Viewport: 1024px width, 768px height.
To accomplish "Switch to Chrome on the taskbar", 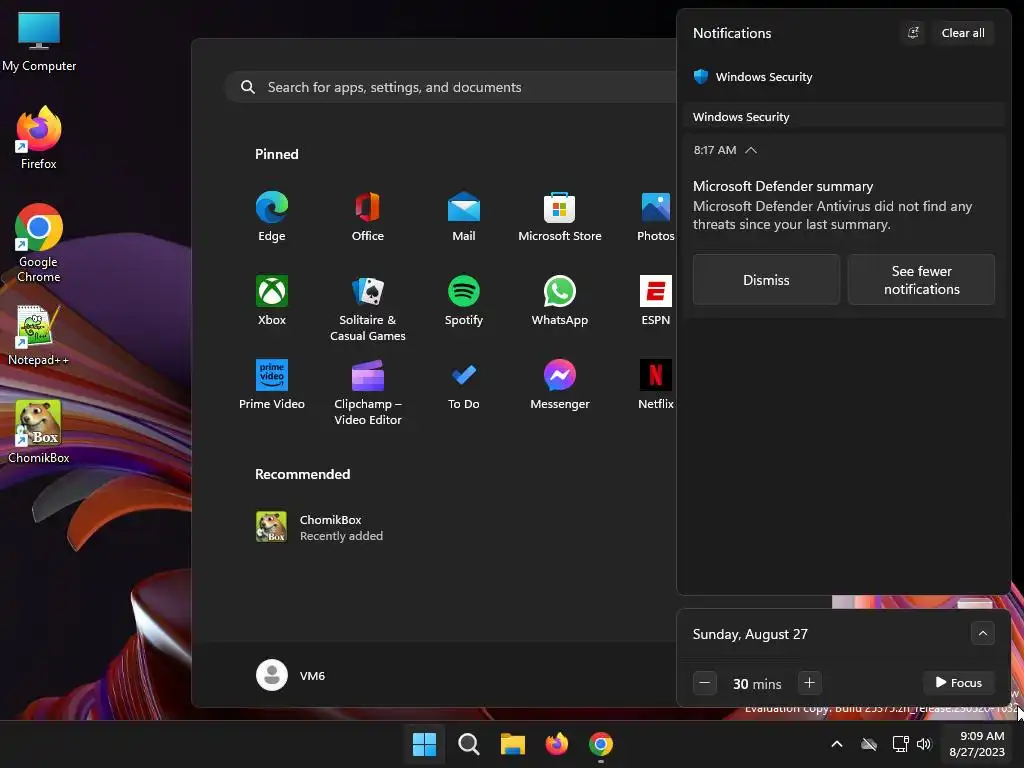I will [601, 744].
